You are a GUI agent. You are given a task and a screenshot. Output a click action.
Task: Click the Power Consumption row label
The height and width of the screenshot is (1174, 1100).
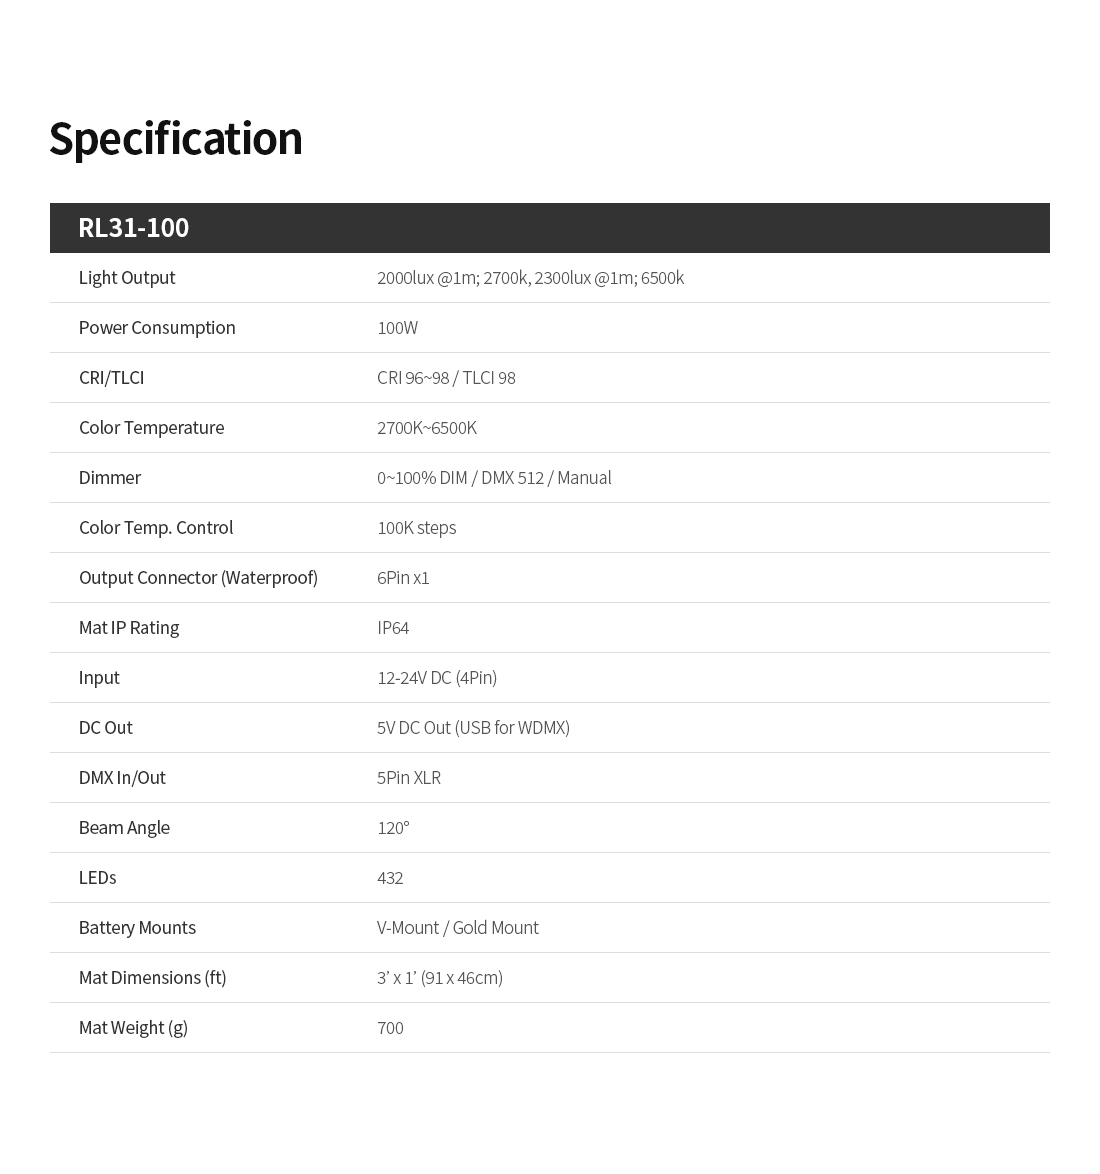coord(157,328)
